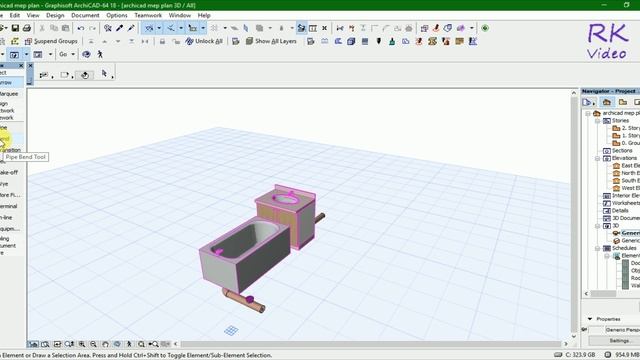Click the Trace reference icon highlighted in toolbar
The height and width of the screenshot is (360, 640).
(301, 28)
